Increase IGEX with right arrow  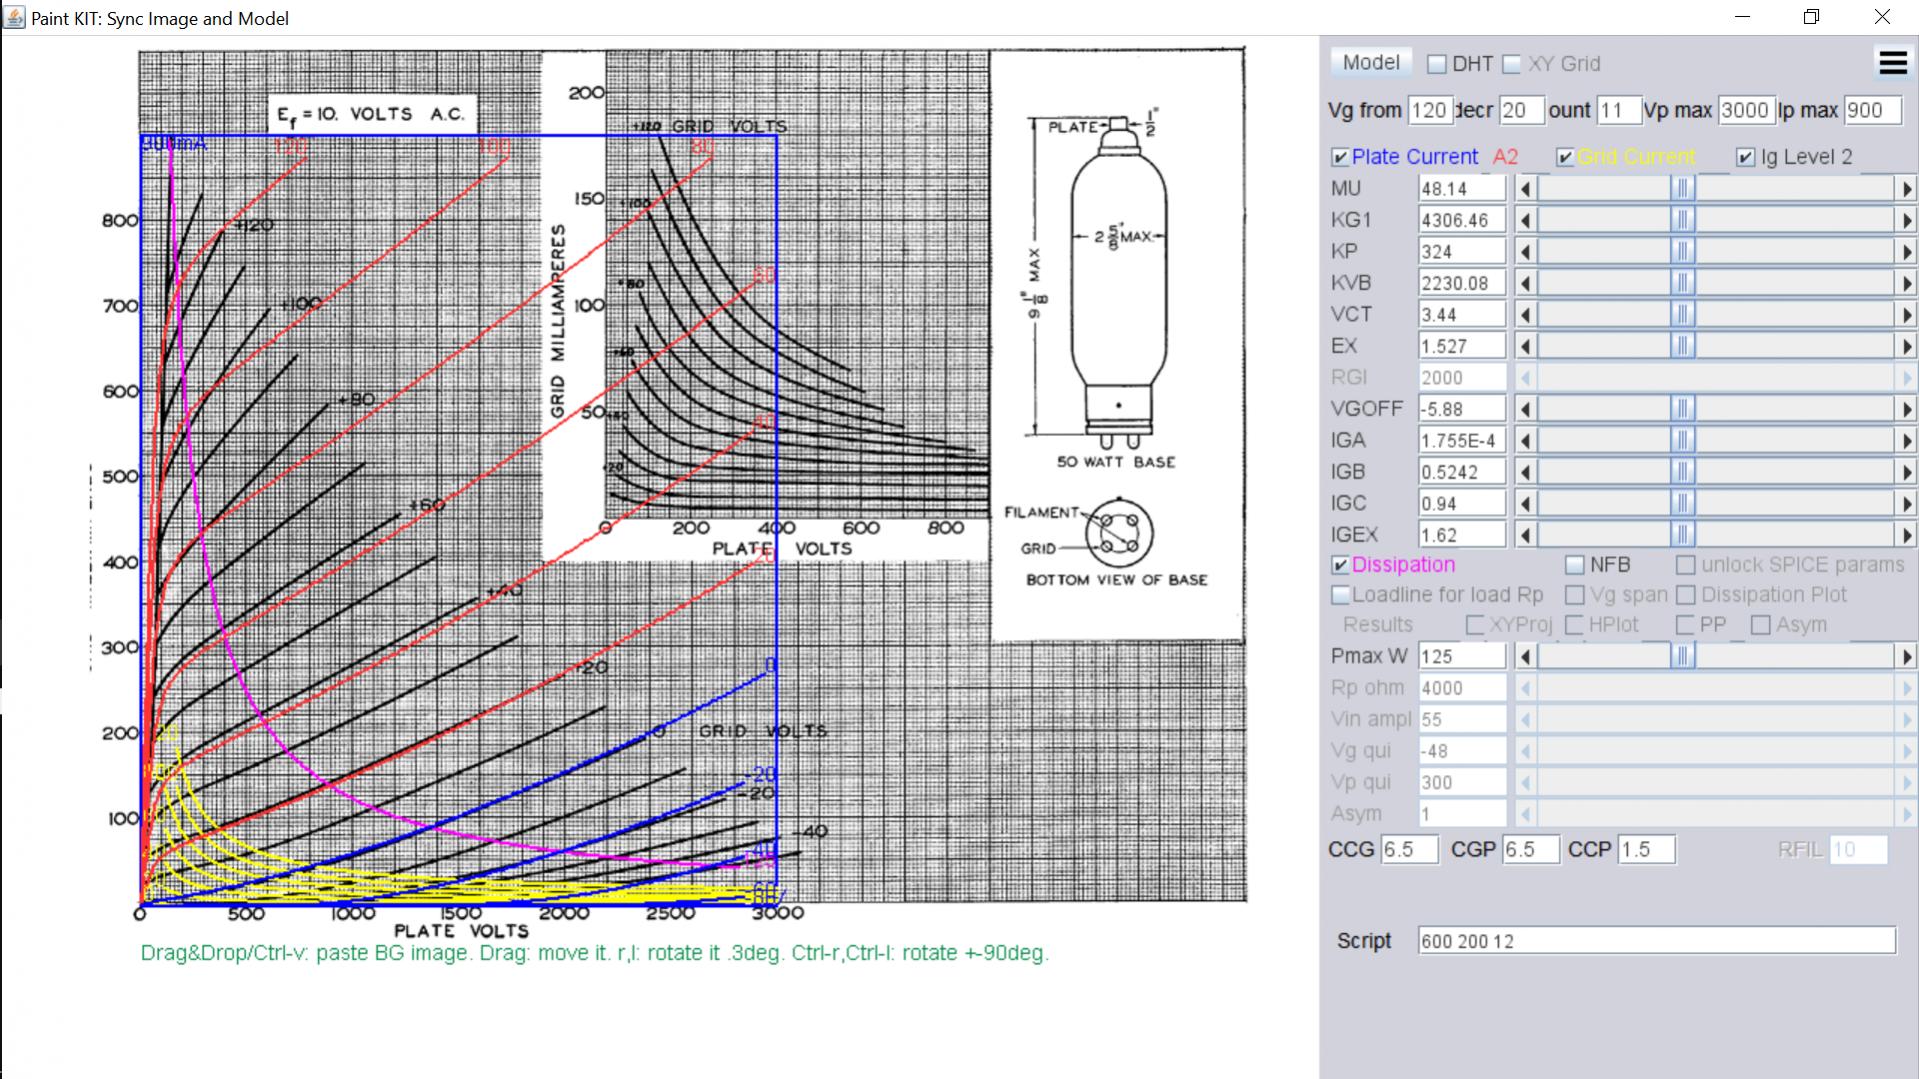point(1906,535)
